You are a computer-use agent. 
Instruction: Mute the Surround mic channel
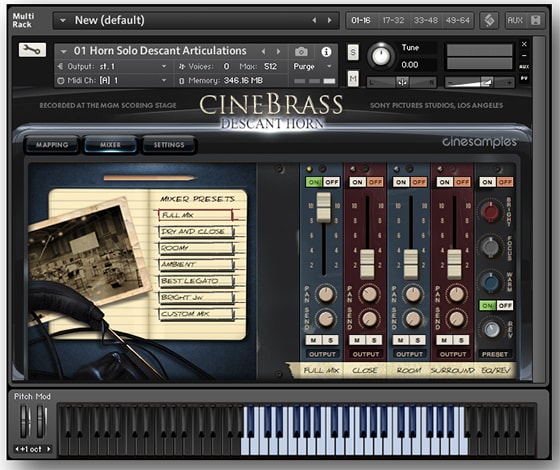pyautogui.click(x=444, y=340)
